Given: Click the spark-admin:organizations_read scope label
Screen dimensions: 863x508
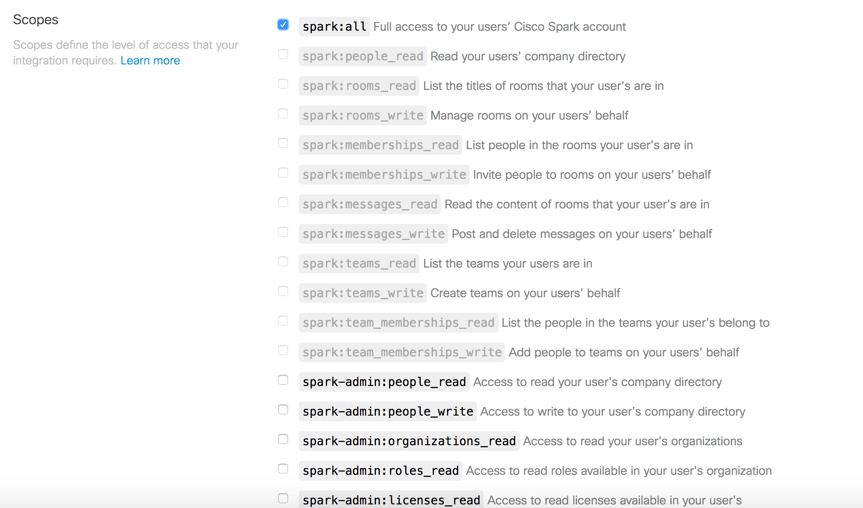Looking at the screenshot, I should point(409,441).
